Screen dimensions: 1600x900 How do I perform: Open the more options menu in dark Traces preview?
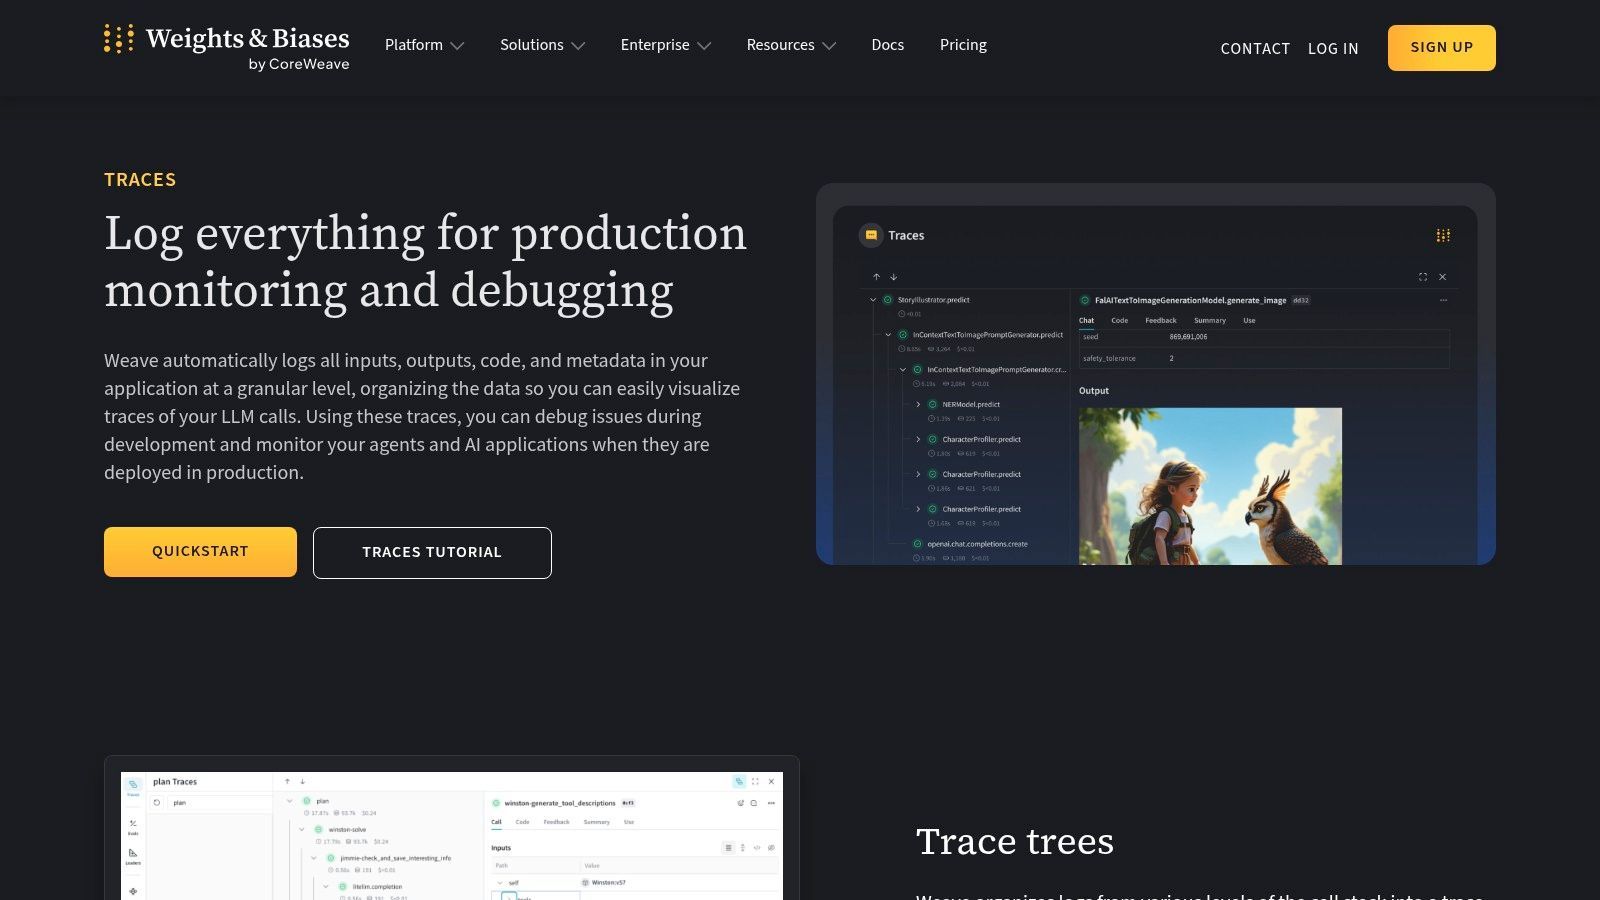[x=1443, y=300]
